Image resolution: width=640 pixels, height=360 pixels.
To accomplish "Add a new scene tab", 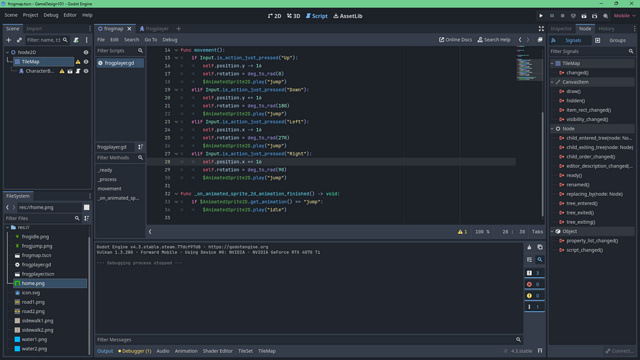I will coord(178,29).
